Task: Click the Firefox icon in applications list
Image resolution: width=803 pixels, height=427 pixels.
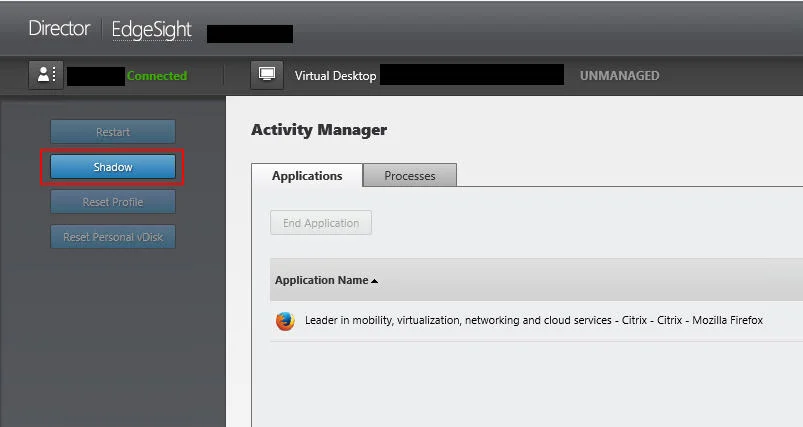Action: pos(285,321)
